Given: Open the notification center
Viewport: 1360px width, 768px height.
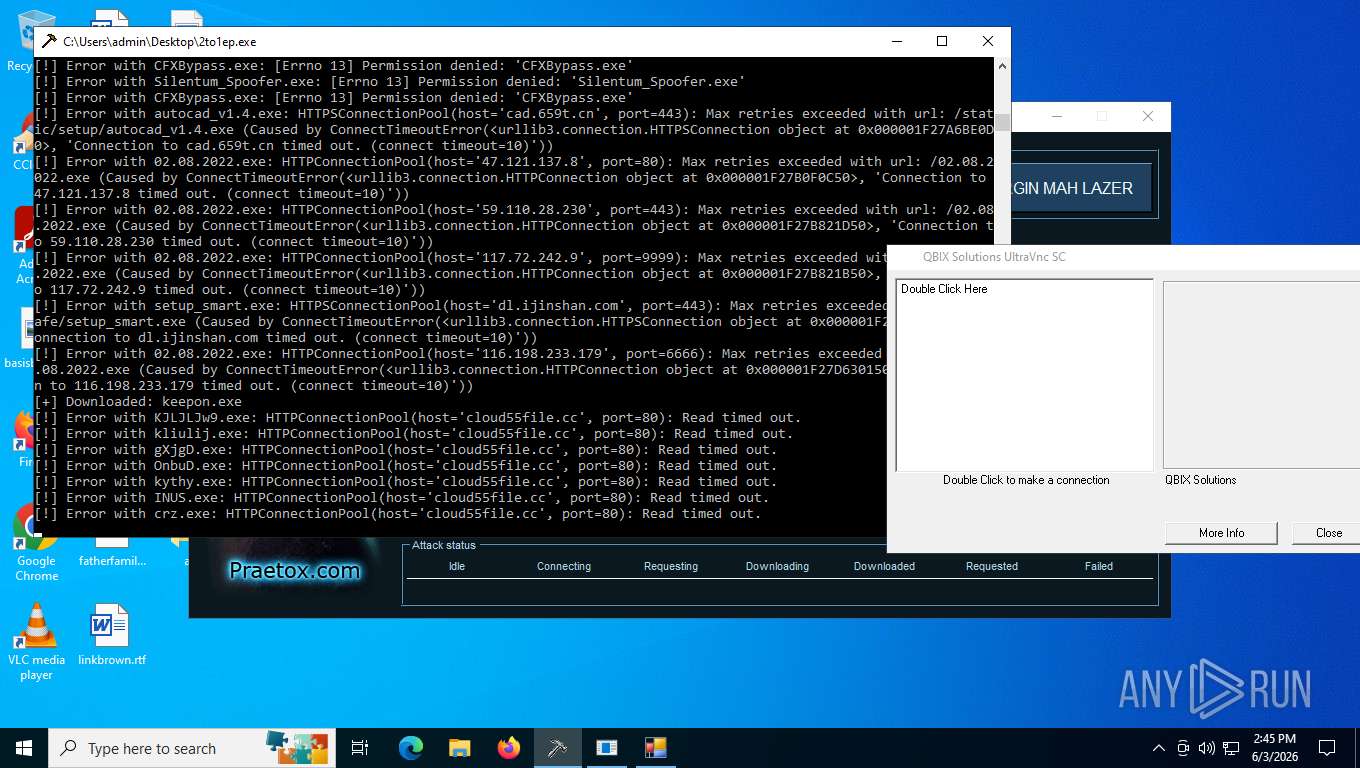Looking at the screenshot, I should (1327, 748).
